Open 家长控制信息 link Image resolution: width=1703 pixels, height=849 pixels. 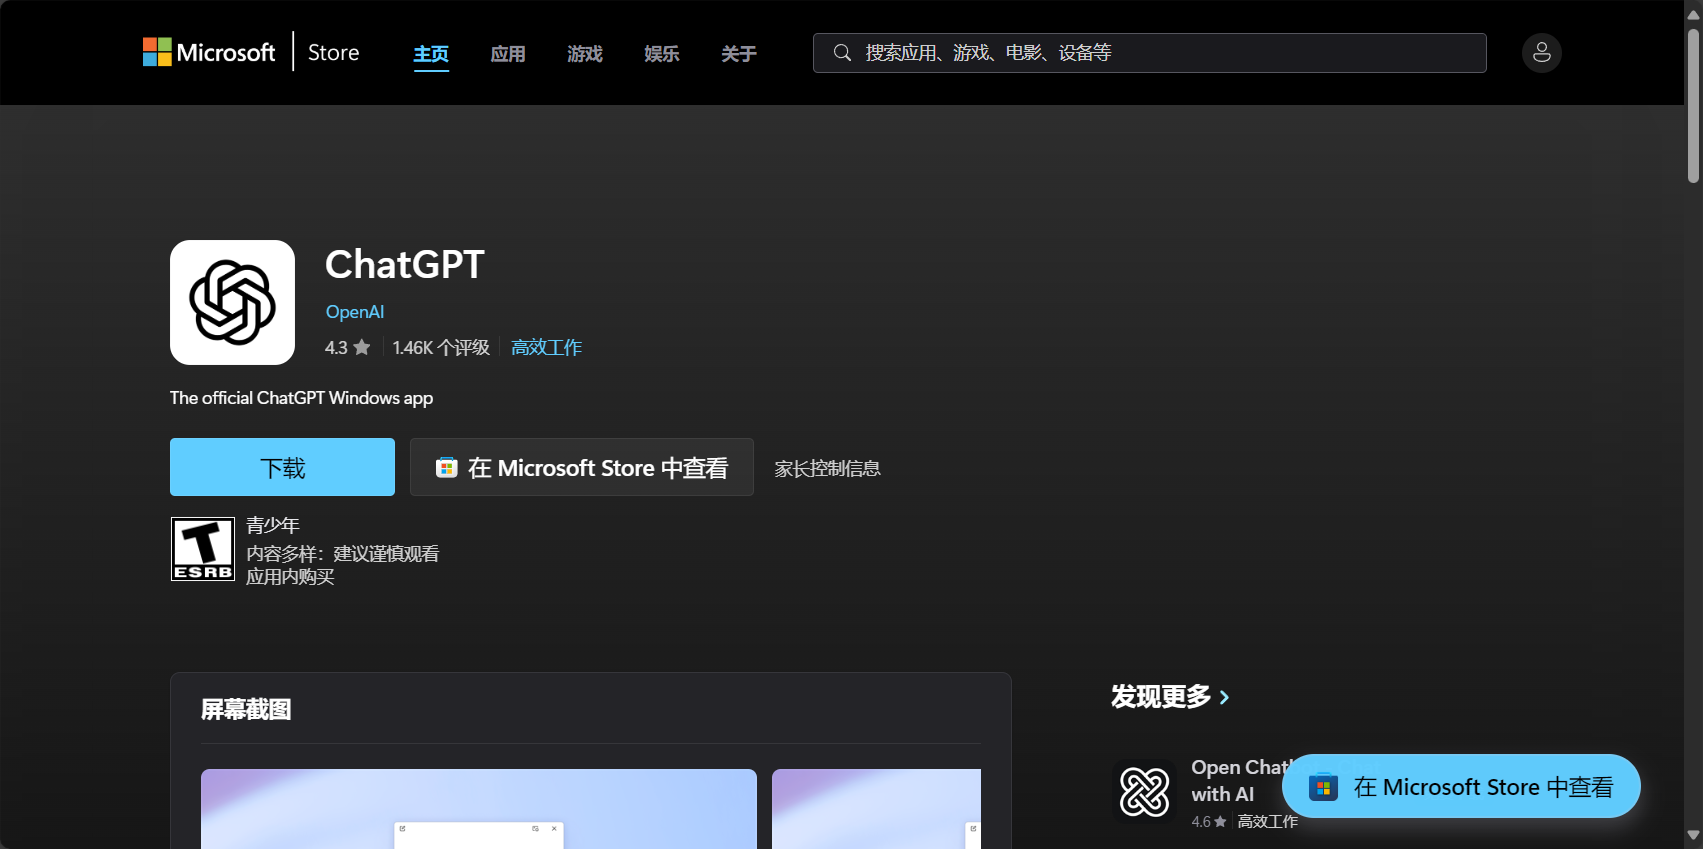click(827, 468)
